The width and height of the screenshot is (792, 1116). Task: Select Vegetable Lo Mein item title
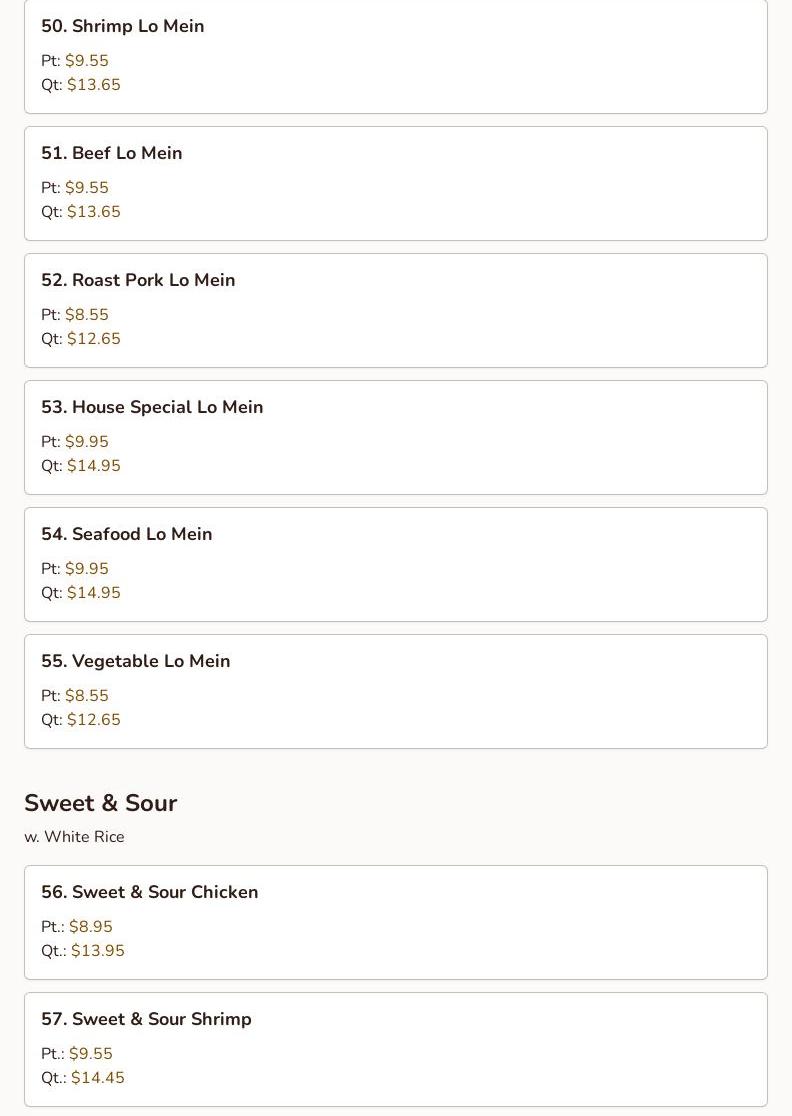coord(135,662)
